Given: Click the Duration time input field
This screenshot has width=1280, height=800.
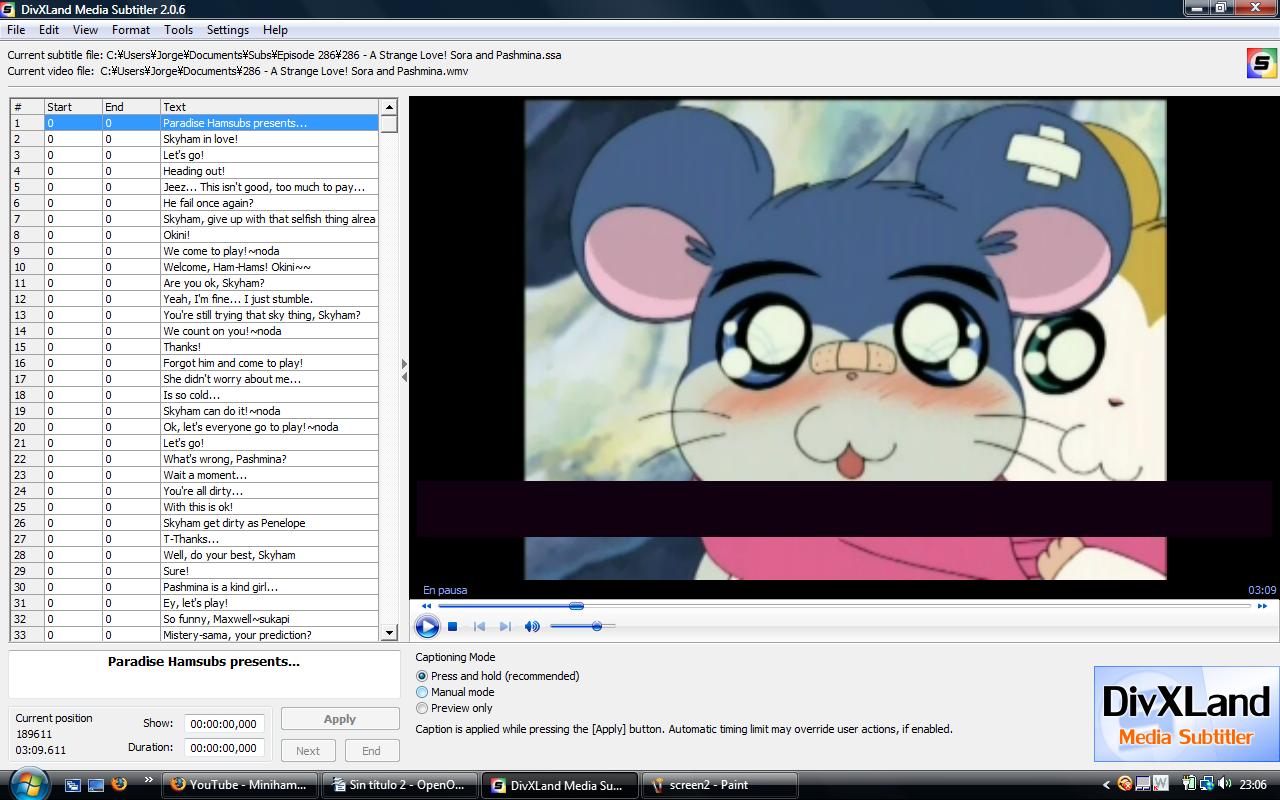Looking at the screenshot, I should click(x=224, y=748).
